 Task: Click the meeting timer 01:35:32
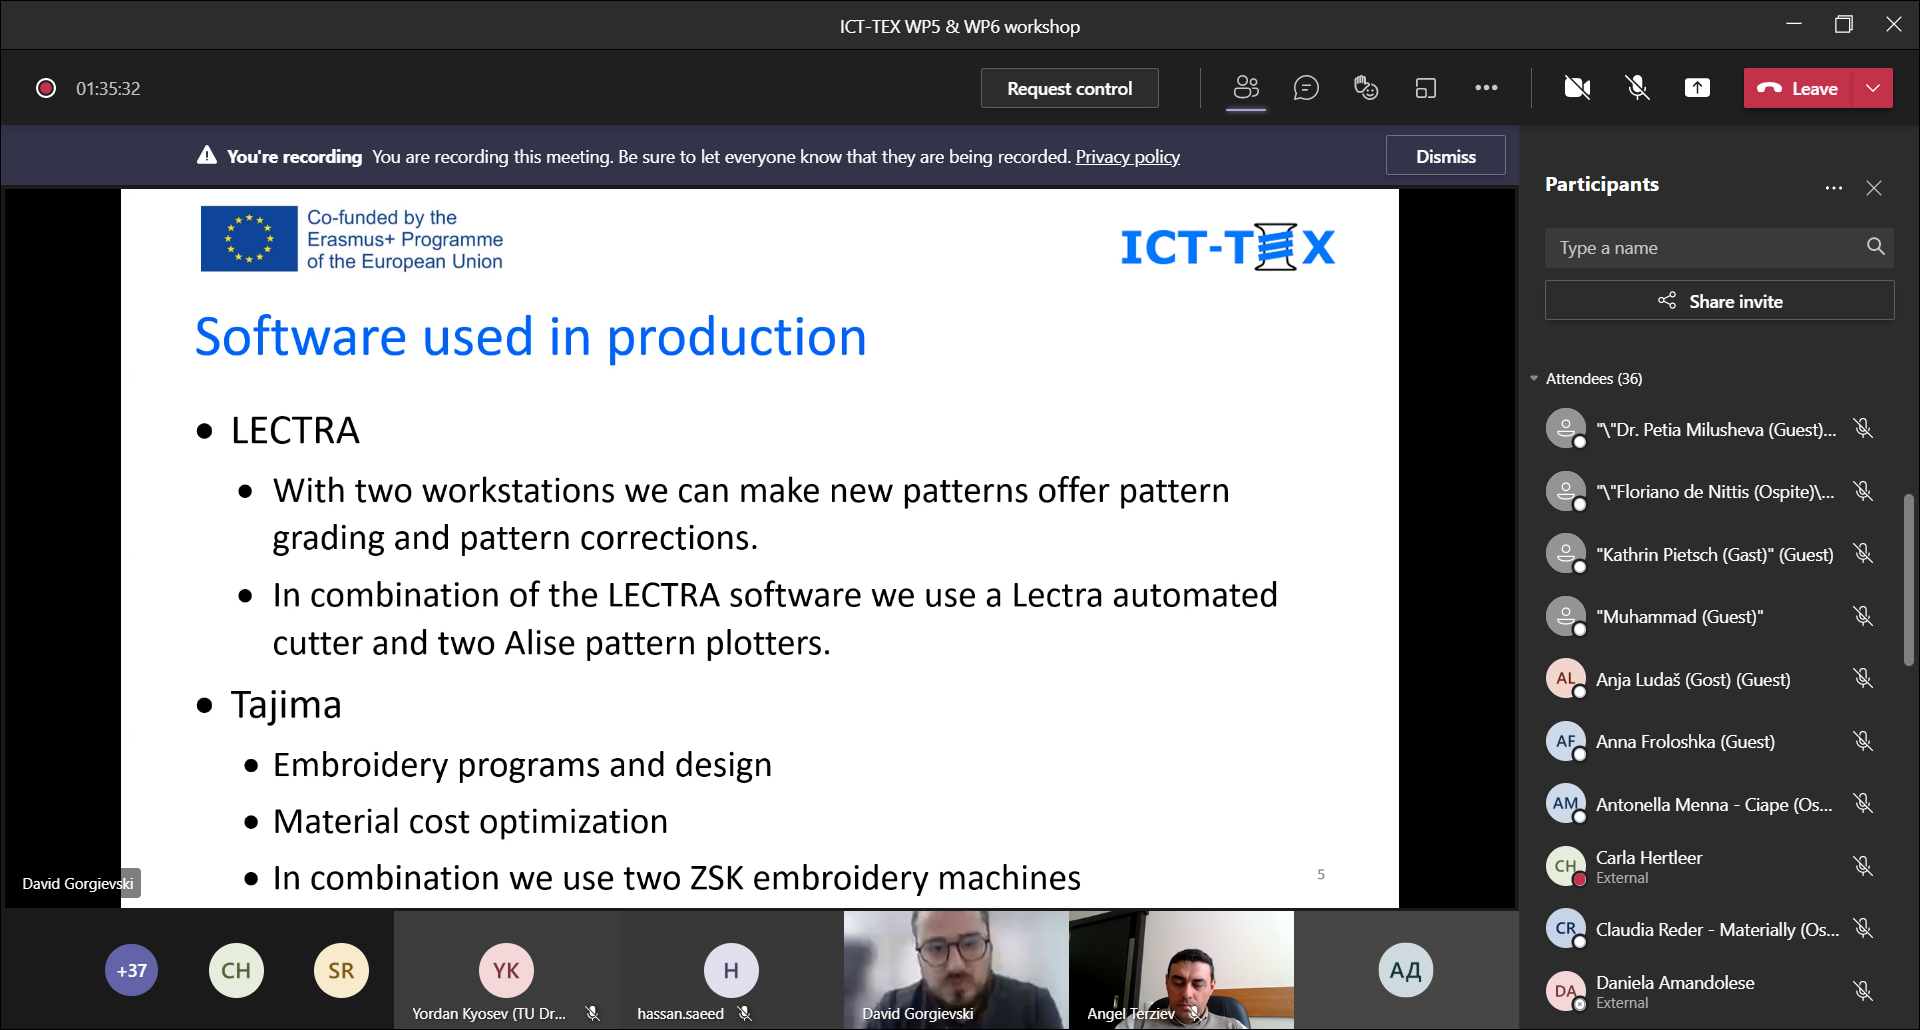point(108,88)
